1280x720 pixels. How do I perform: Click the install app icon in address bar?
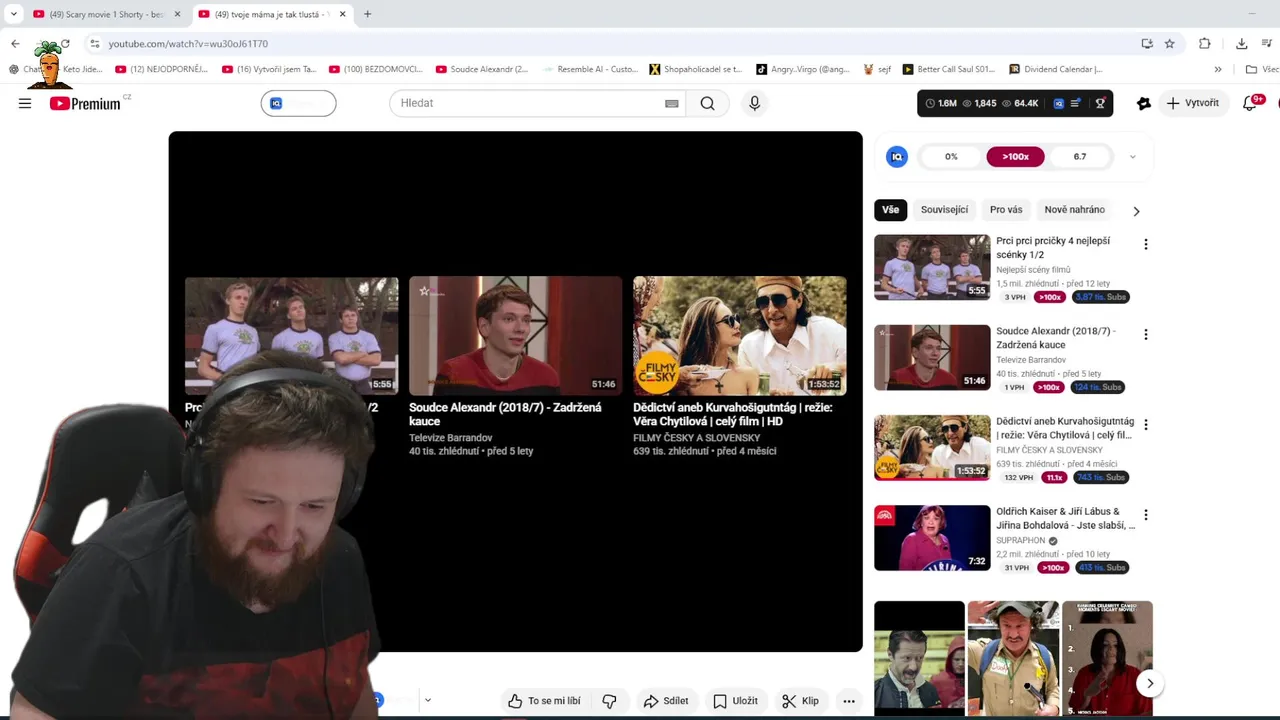pos(1147,44)
